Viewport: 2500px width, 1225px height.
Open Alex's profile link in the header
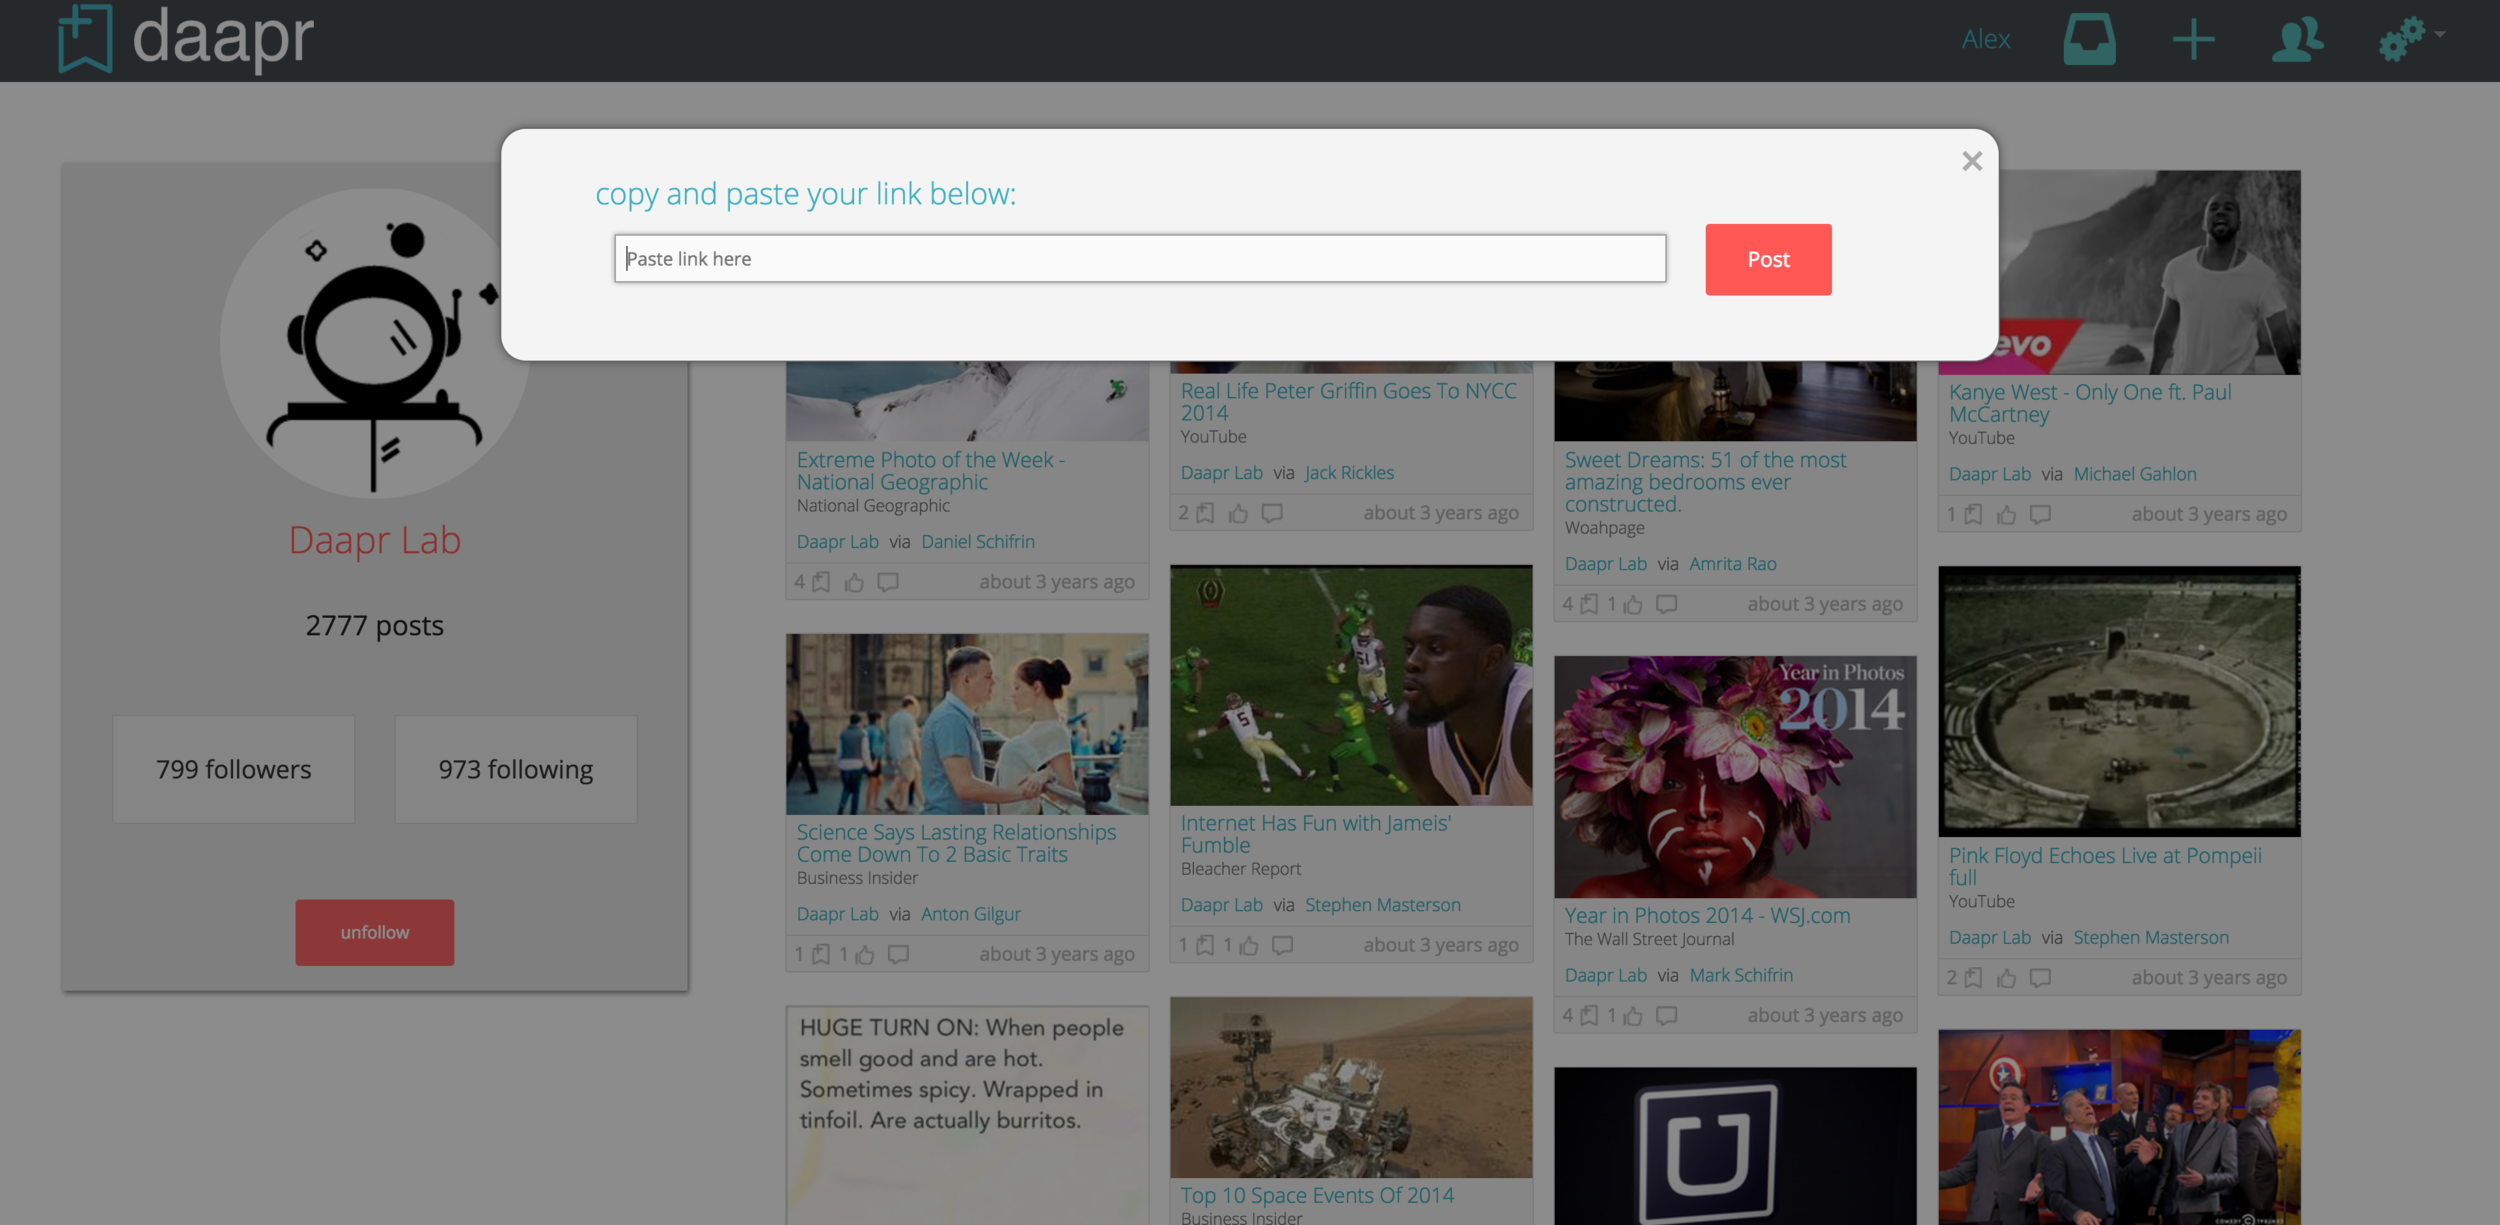1985,39
